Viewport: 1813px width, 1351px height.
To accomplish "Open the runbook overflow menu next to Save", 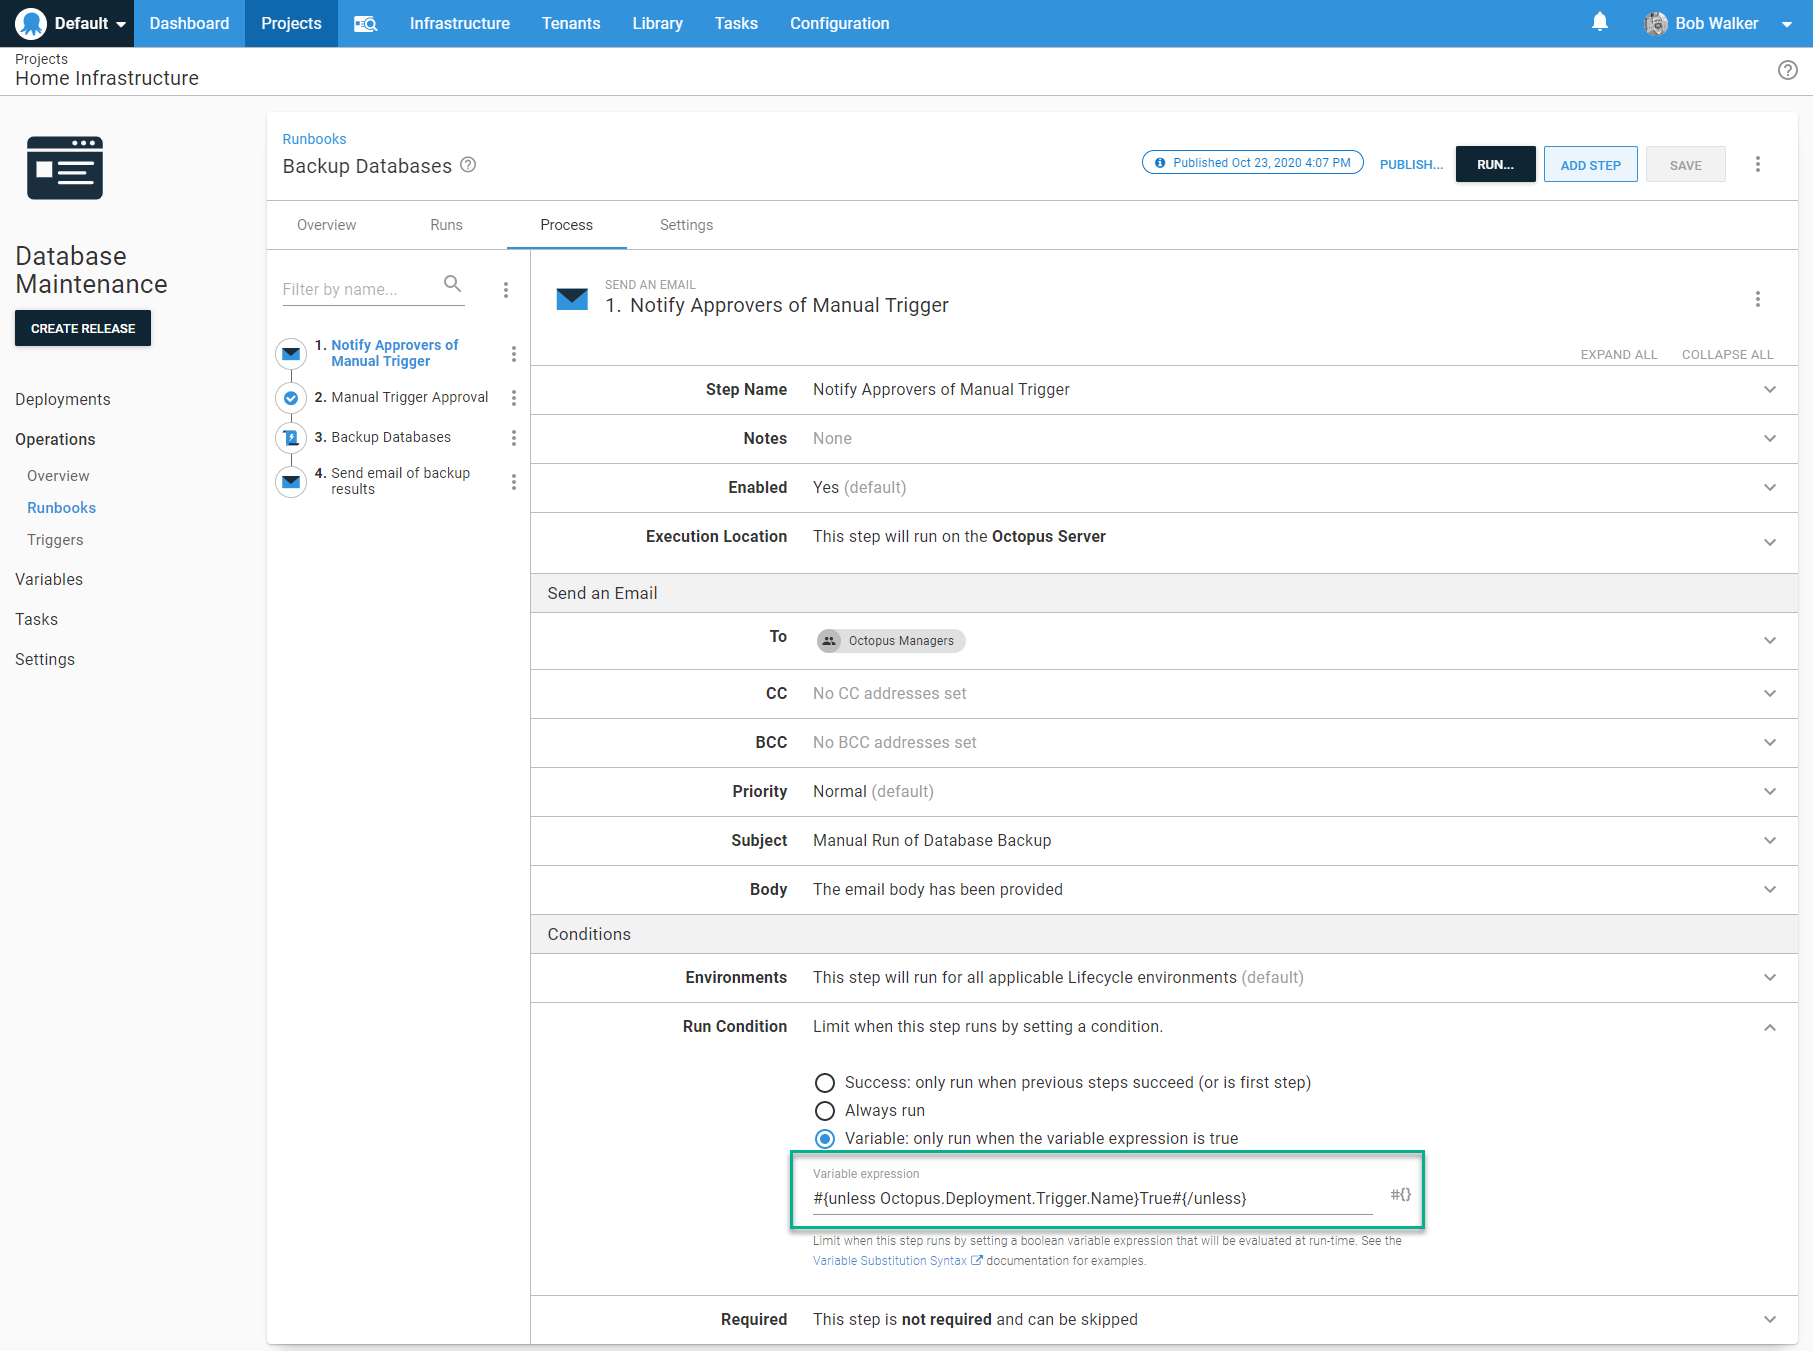I will pos(1757,164).
